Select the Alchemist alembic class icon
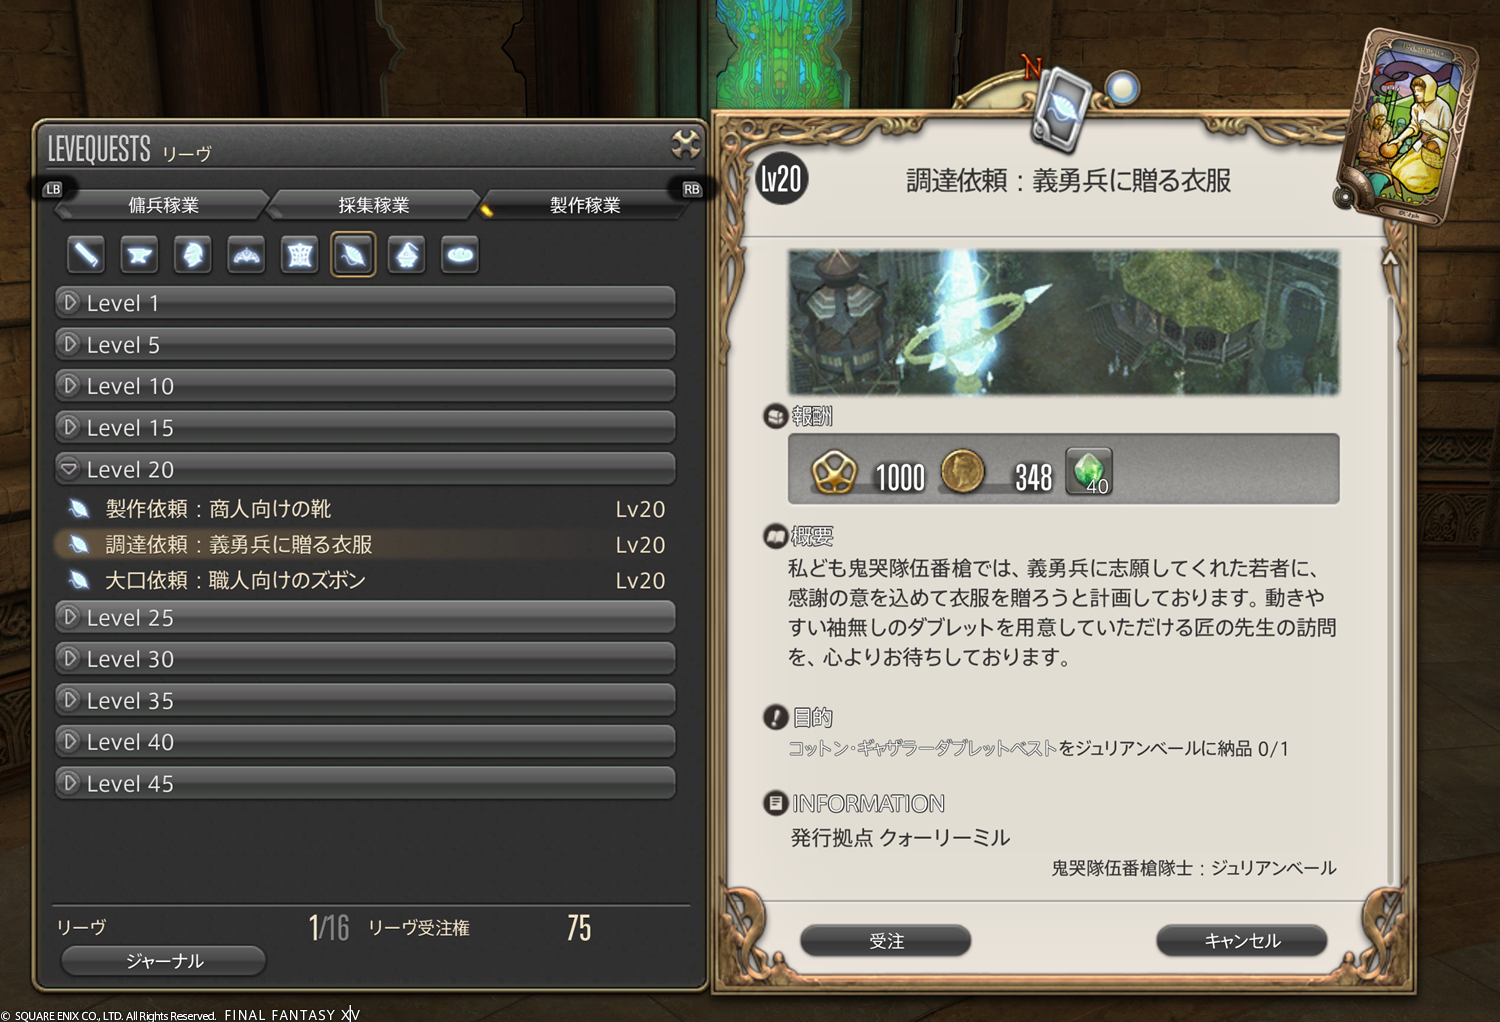The image size is (1500, 1022). point(407,255)
